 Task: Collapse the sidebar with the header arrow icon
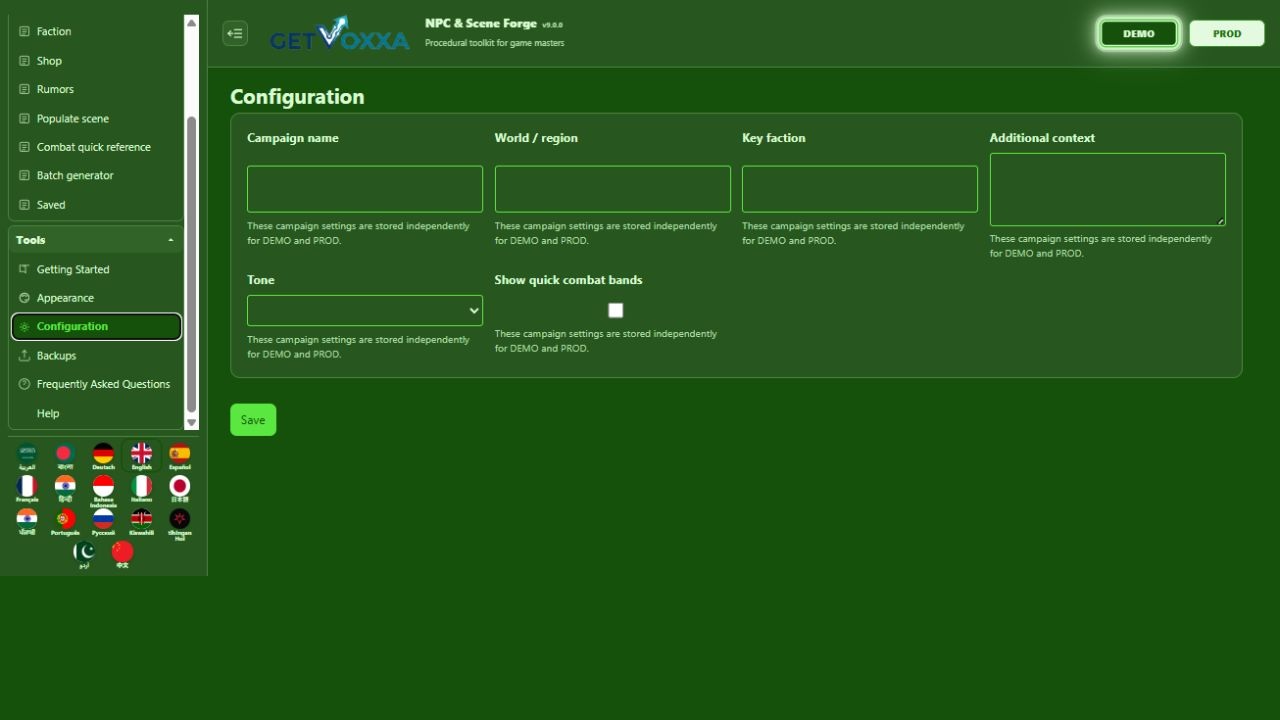click(x=235, y=33)
